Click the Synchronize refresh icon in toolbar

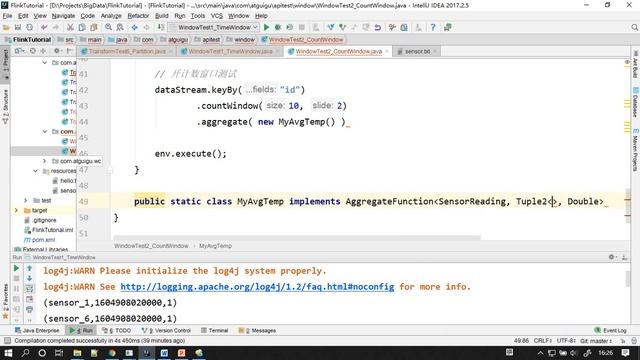click(29, 27)
